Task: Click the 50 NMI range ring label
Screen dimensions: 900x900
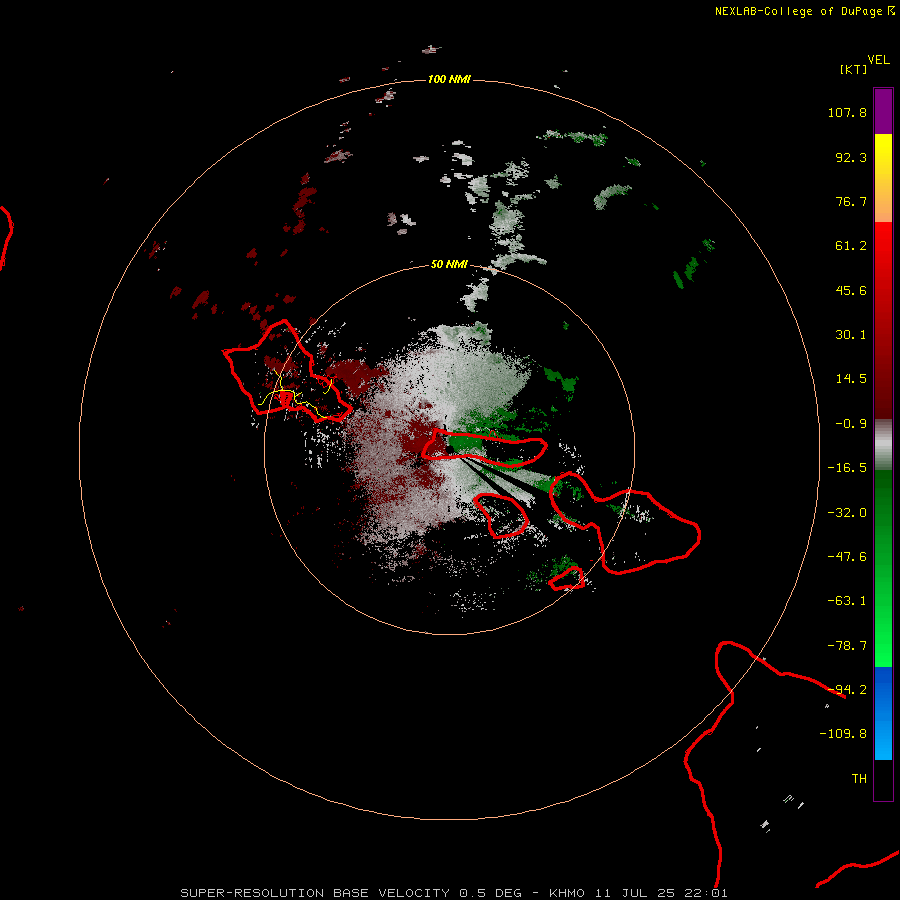Action: tap(449, 264)
